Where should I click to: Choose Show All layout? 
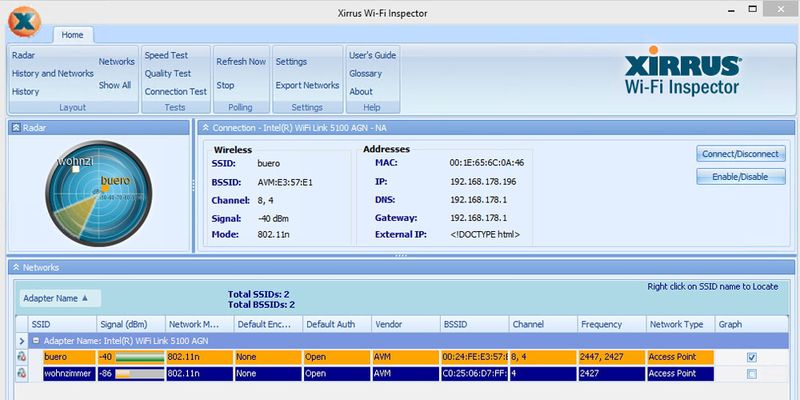[x=115, y=85]
